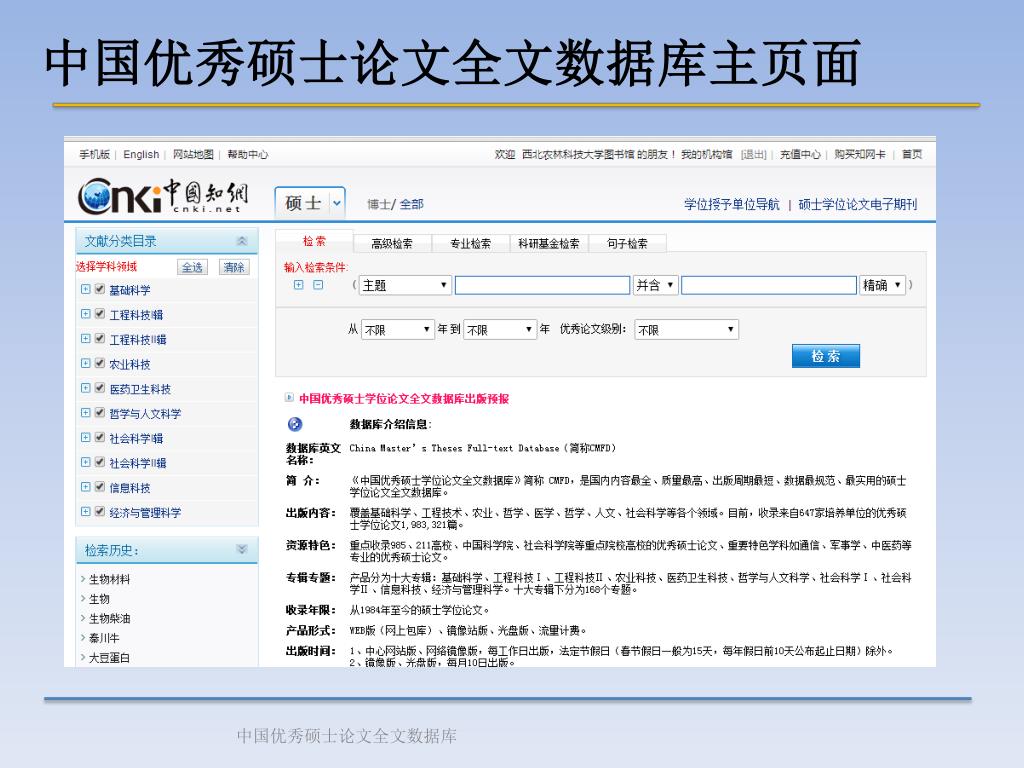Expand the 检索历史 panel arrow icon

click(242, 549)
